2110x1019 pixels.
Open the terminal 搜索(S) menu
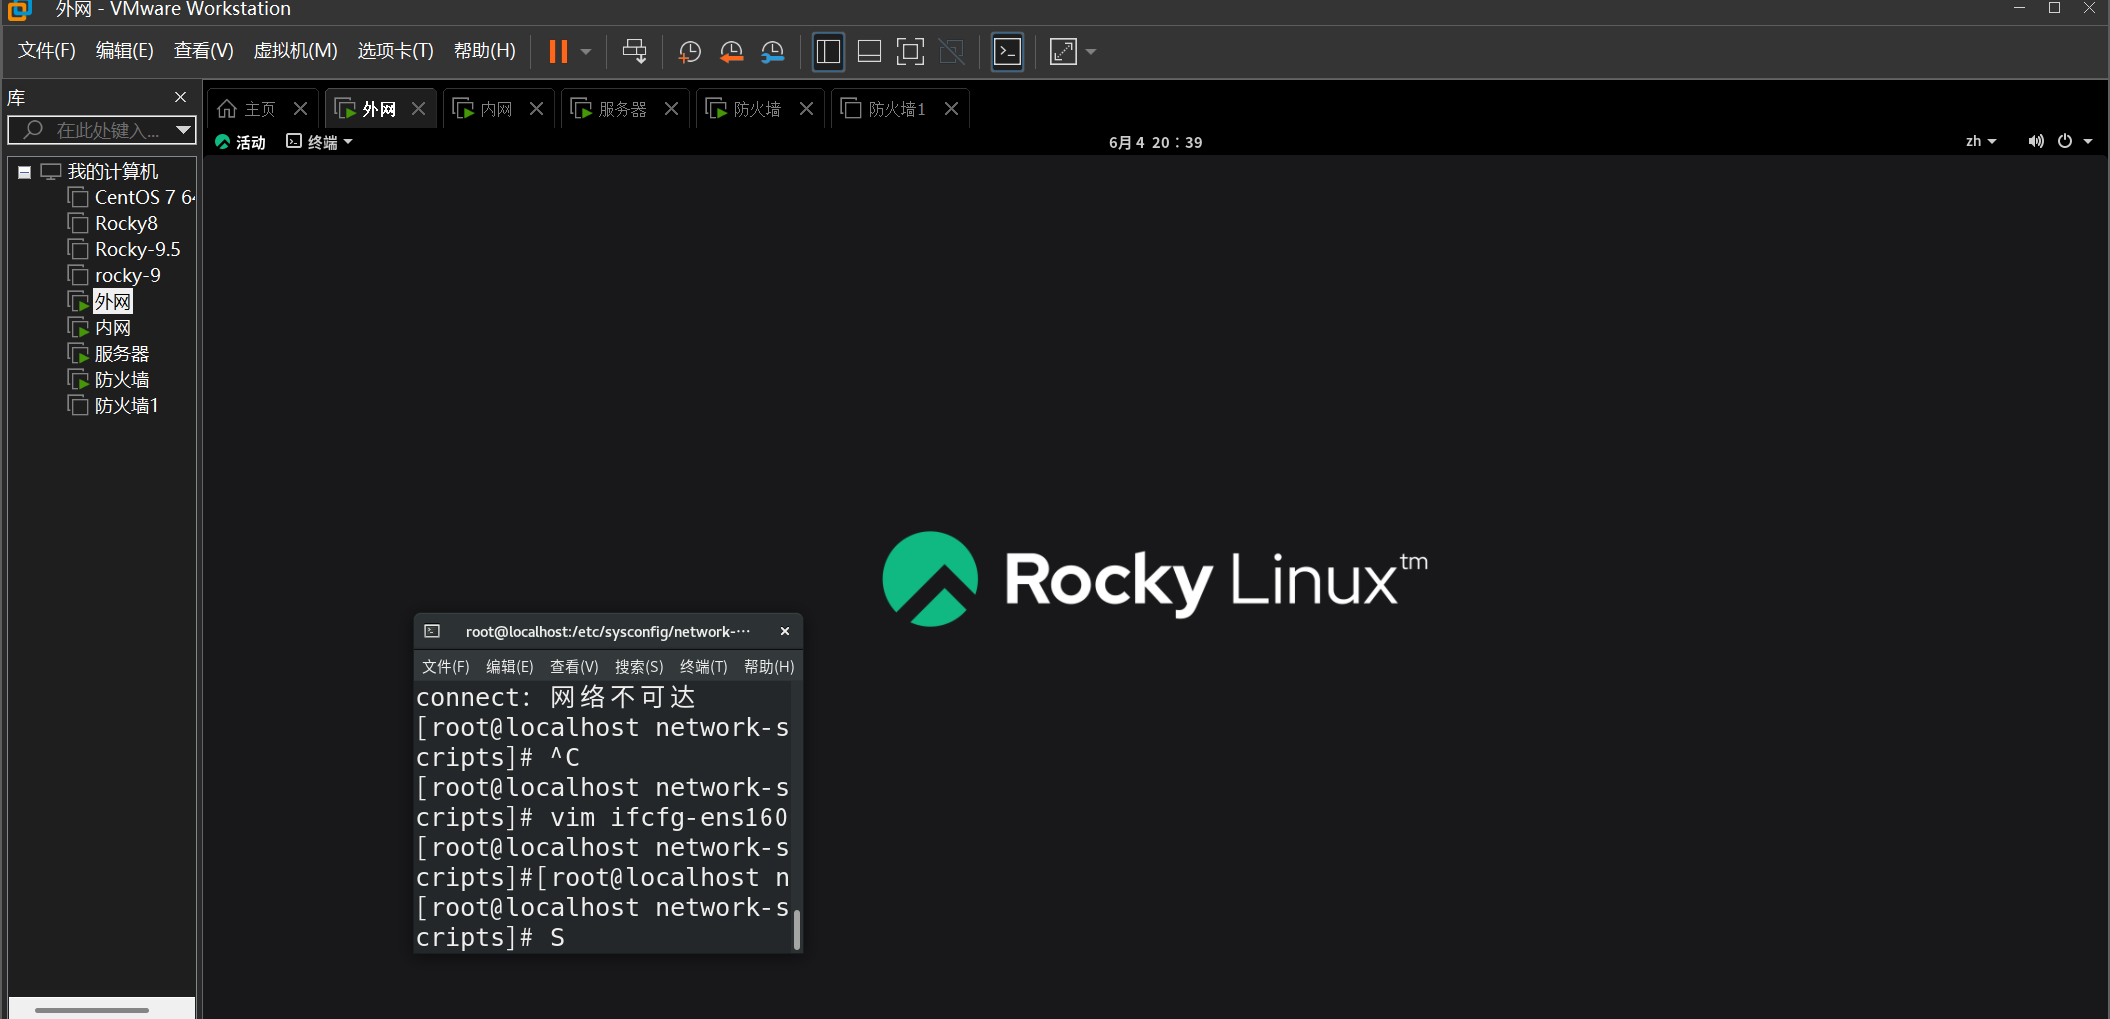coord(639,666)
